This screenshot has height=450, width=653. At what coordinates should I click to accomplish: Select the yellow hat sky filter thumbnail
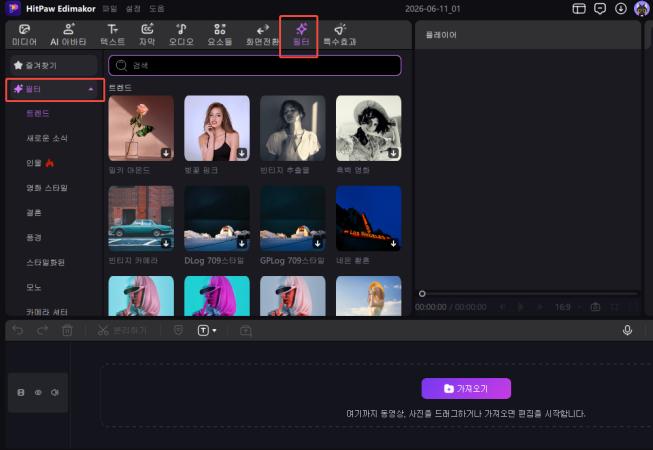click(x=369, y=296)
